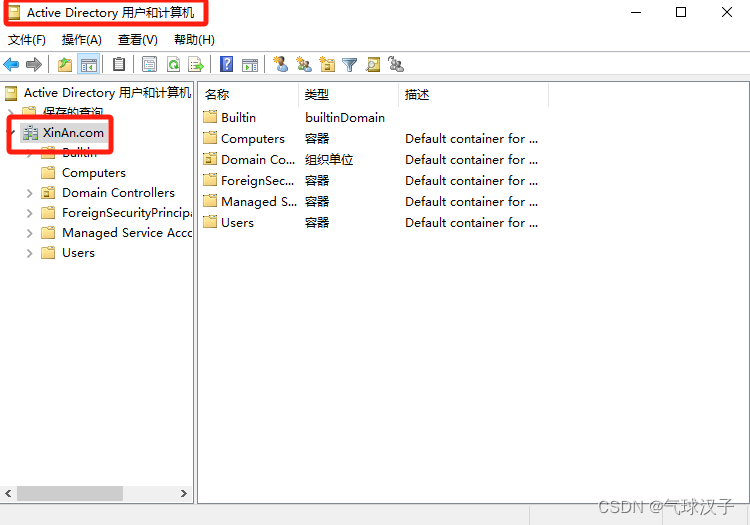This screenshot has height=525, width=750.
Task: Click folder icon of Computers in list pane
Action: 210,138
